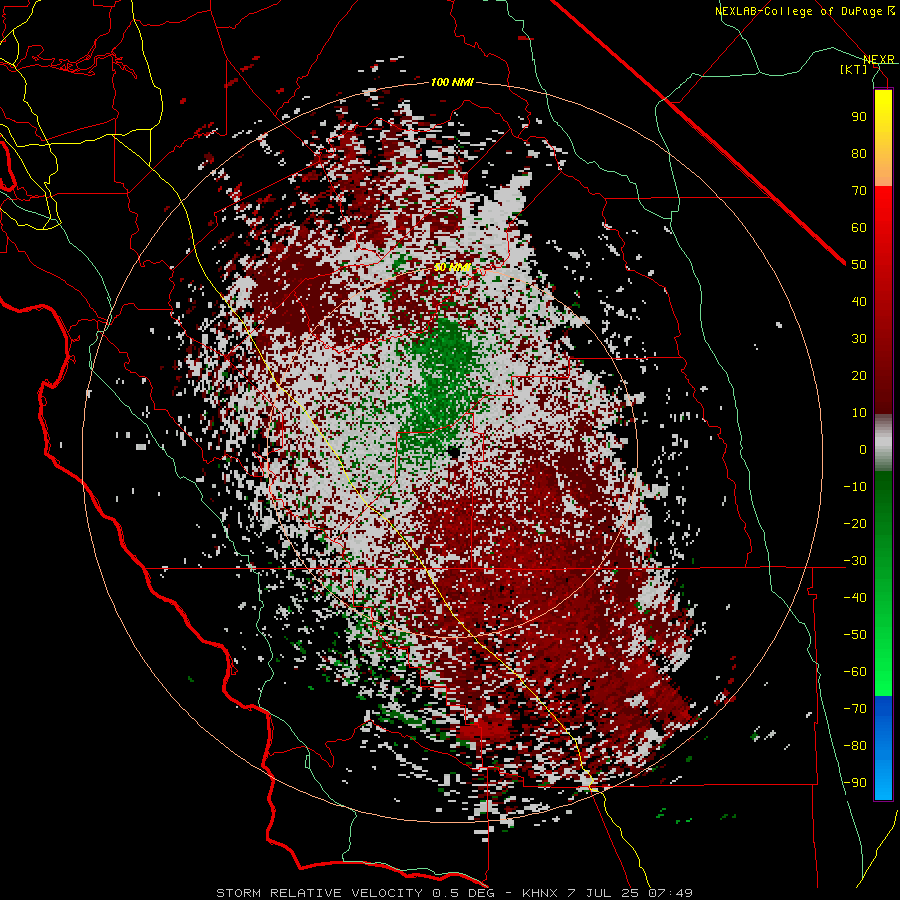Viewport: 900px width, 900px height.
Task: Click the 30 value on the velocity scale
Action: 859,339
